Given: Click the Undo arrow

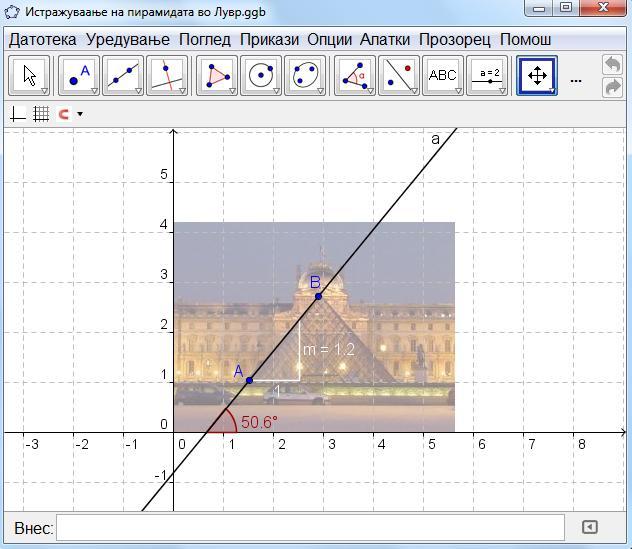Looking at the screenshot, I should (613, 65).
